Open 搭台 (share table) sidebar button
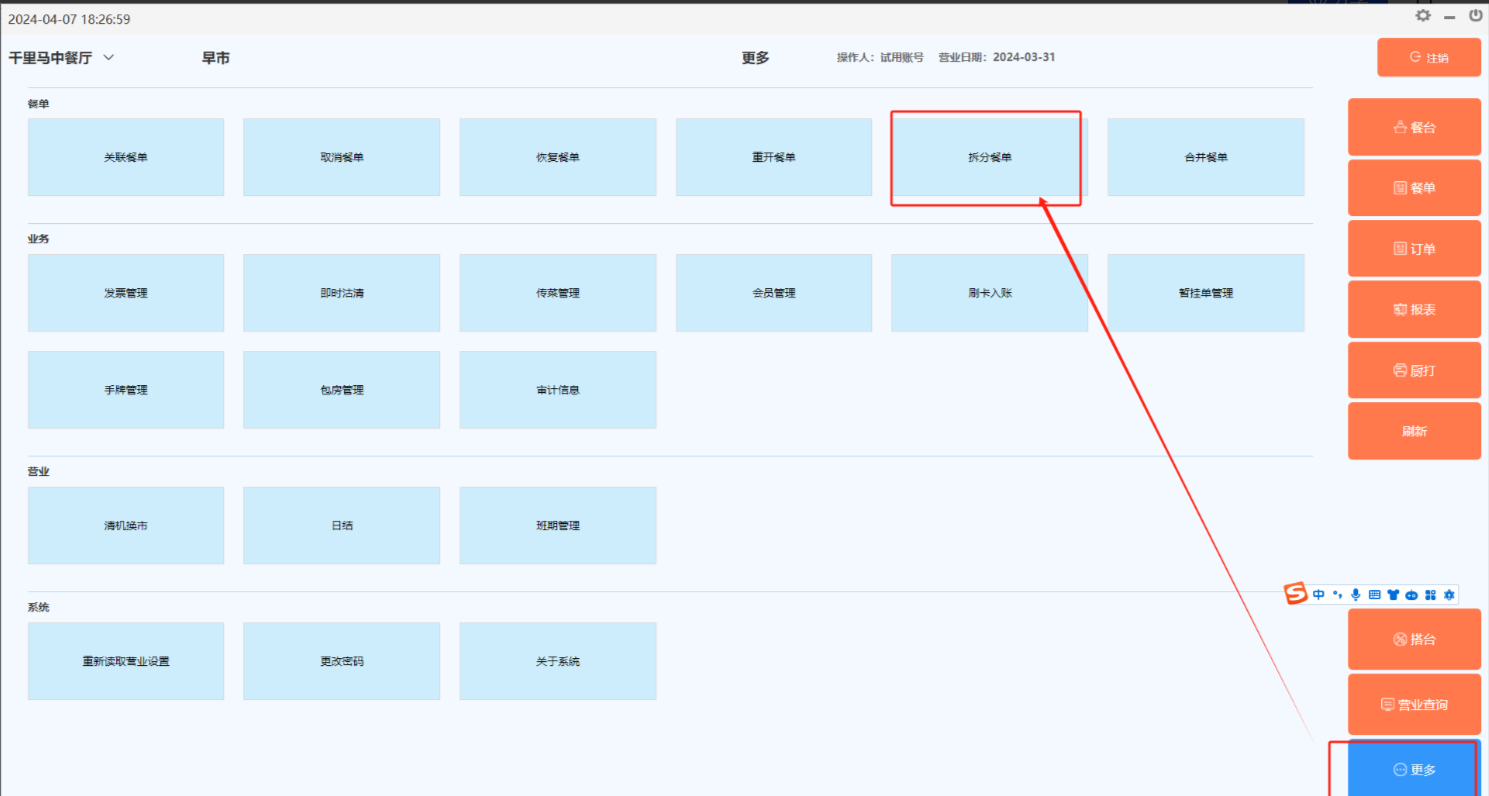 pyautogui.click(x=1414, y=639)
